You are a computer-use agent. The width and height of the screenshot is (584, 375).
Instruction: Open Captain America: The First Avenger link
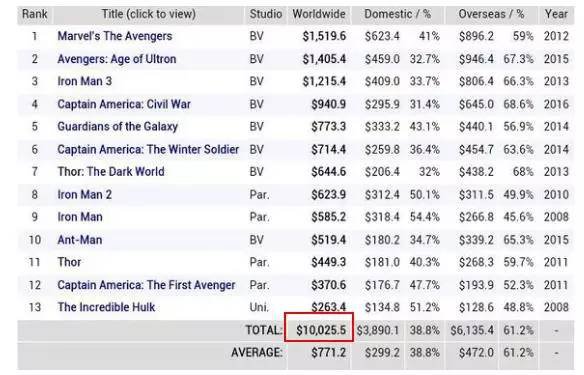(x=146, y=285)
